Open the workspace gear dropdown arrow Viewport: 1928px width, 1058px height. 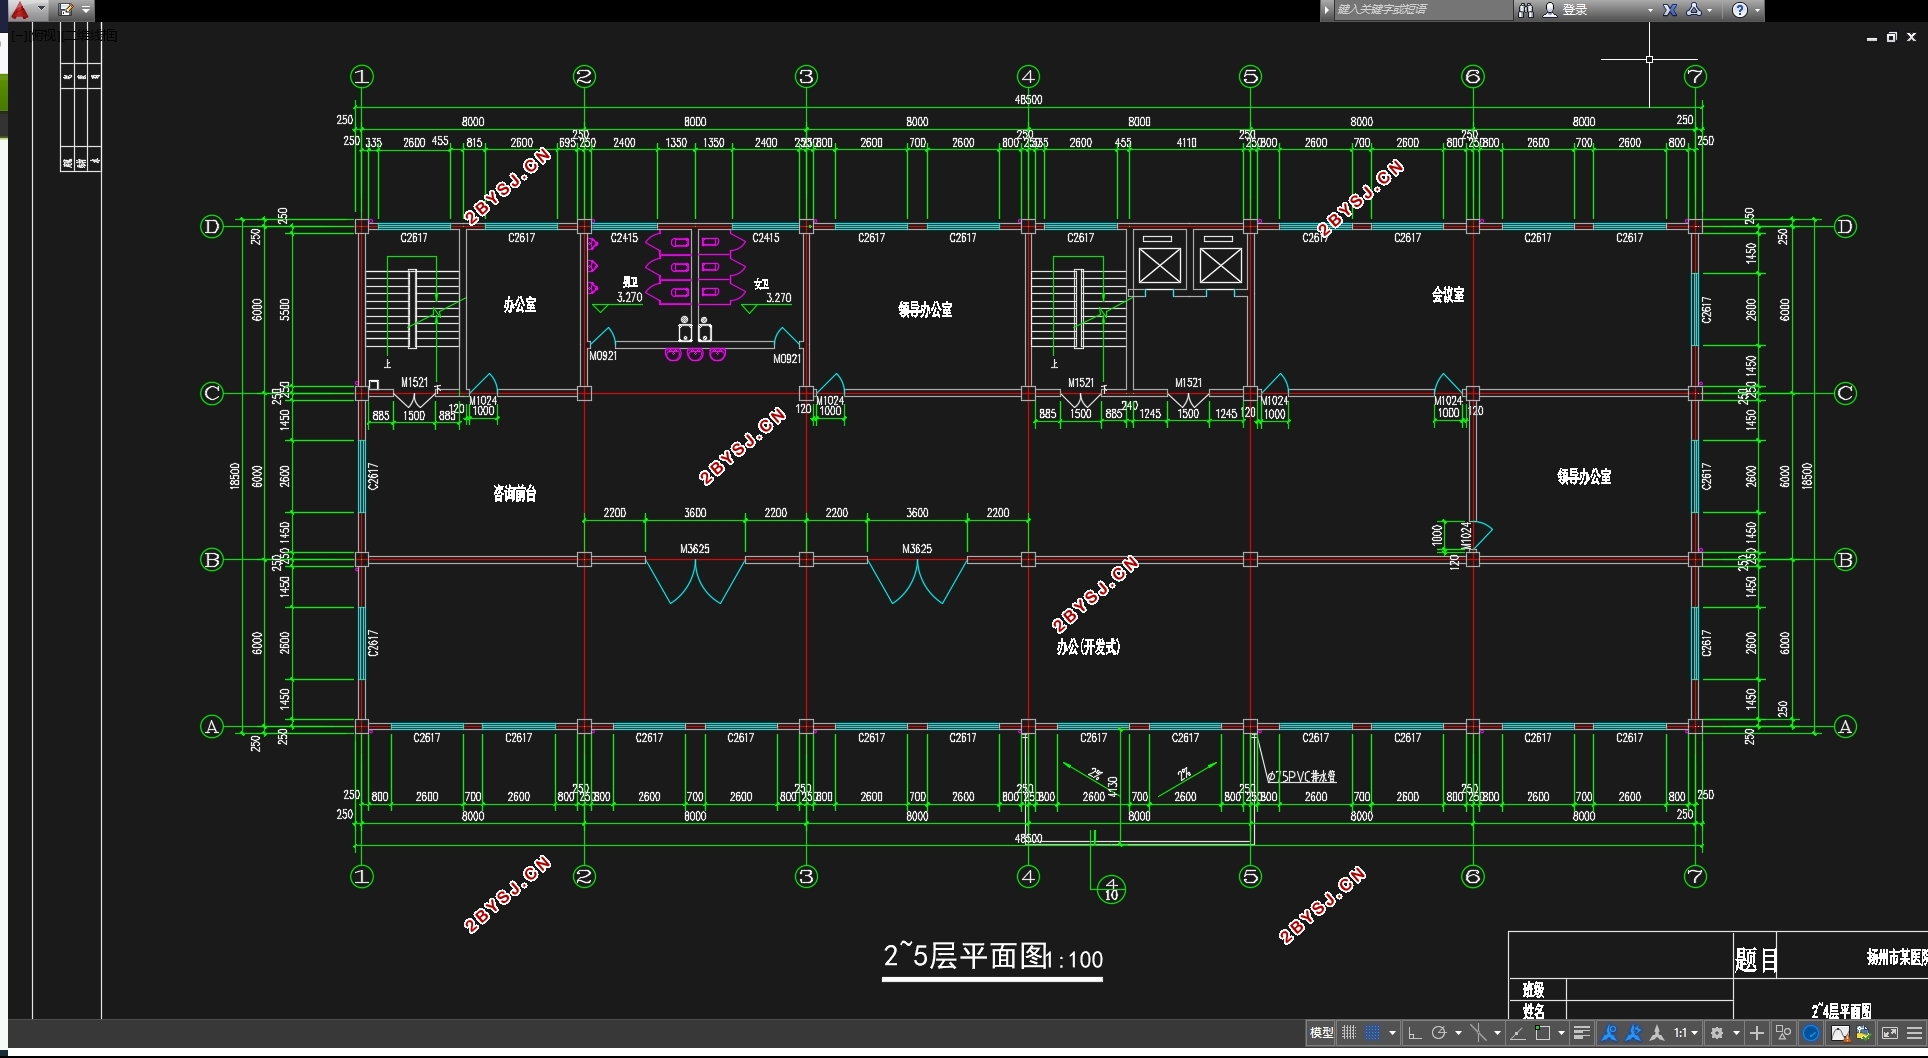click(1736, 1033)
